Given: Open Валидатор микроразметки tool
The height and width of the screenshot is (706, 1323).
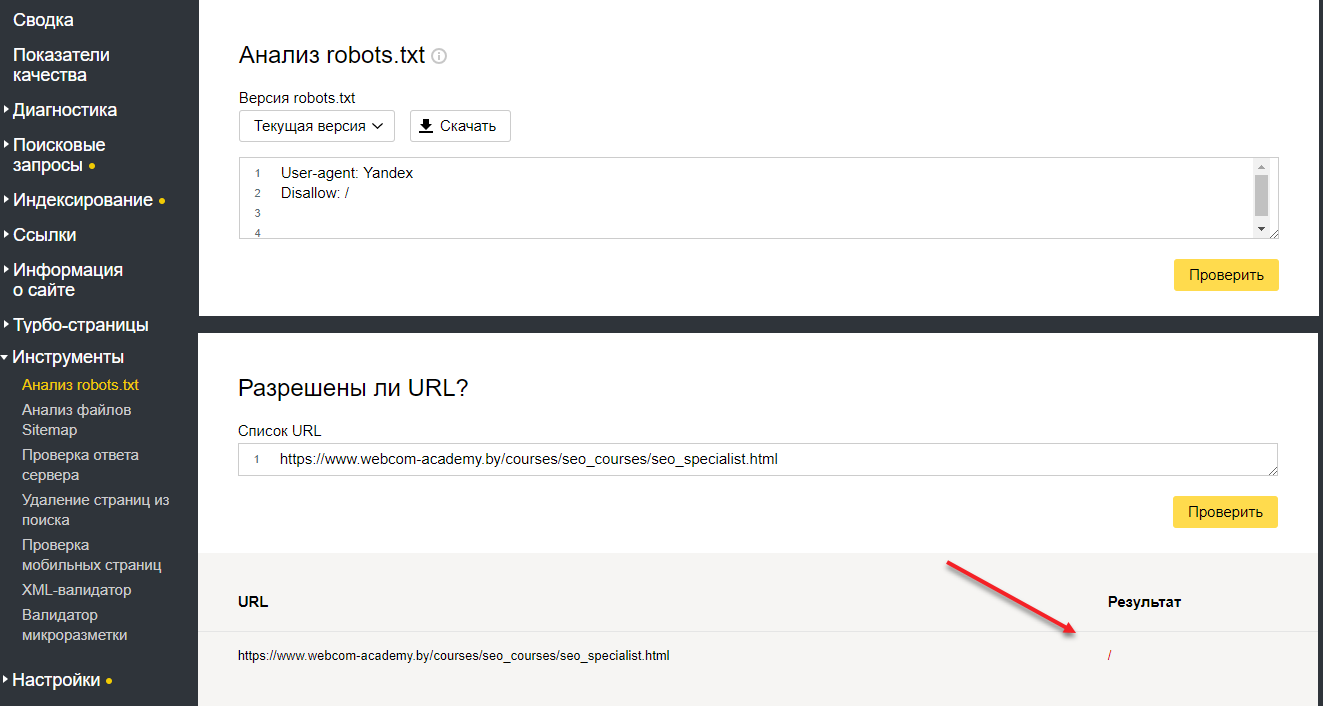Looking at the screenshot, I should click(x=74, y=625).
